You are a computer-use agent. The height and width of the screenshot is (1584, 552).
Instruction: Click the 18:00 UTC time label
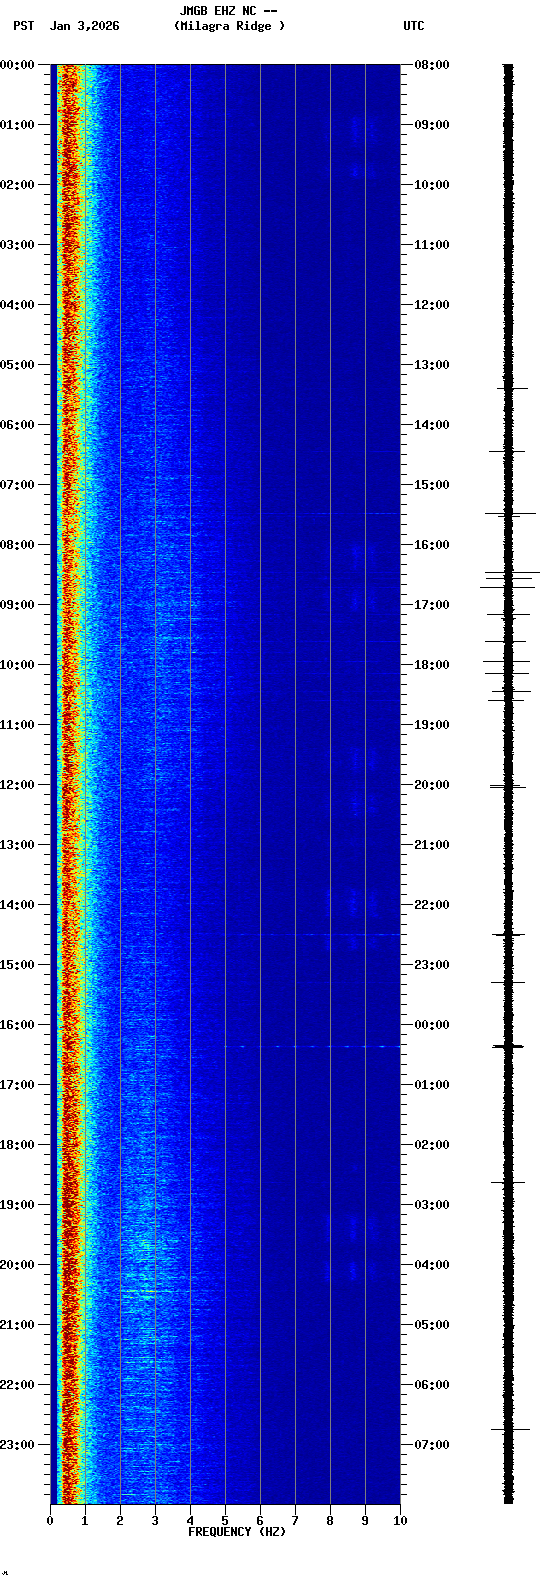(x=432, y=665)
